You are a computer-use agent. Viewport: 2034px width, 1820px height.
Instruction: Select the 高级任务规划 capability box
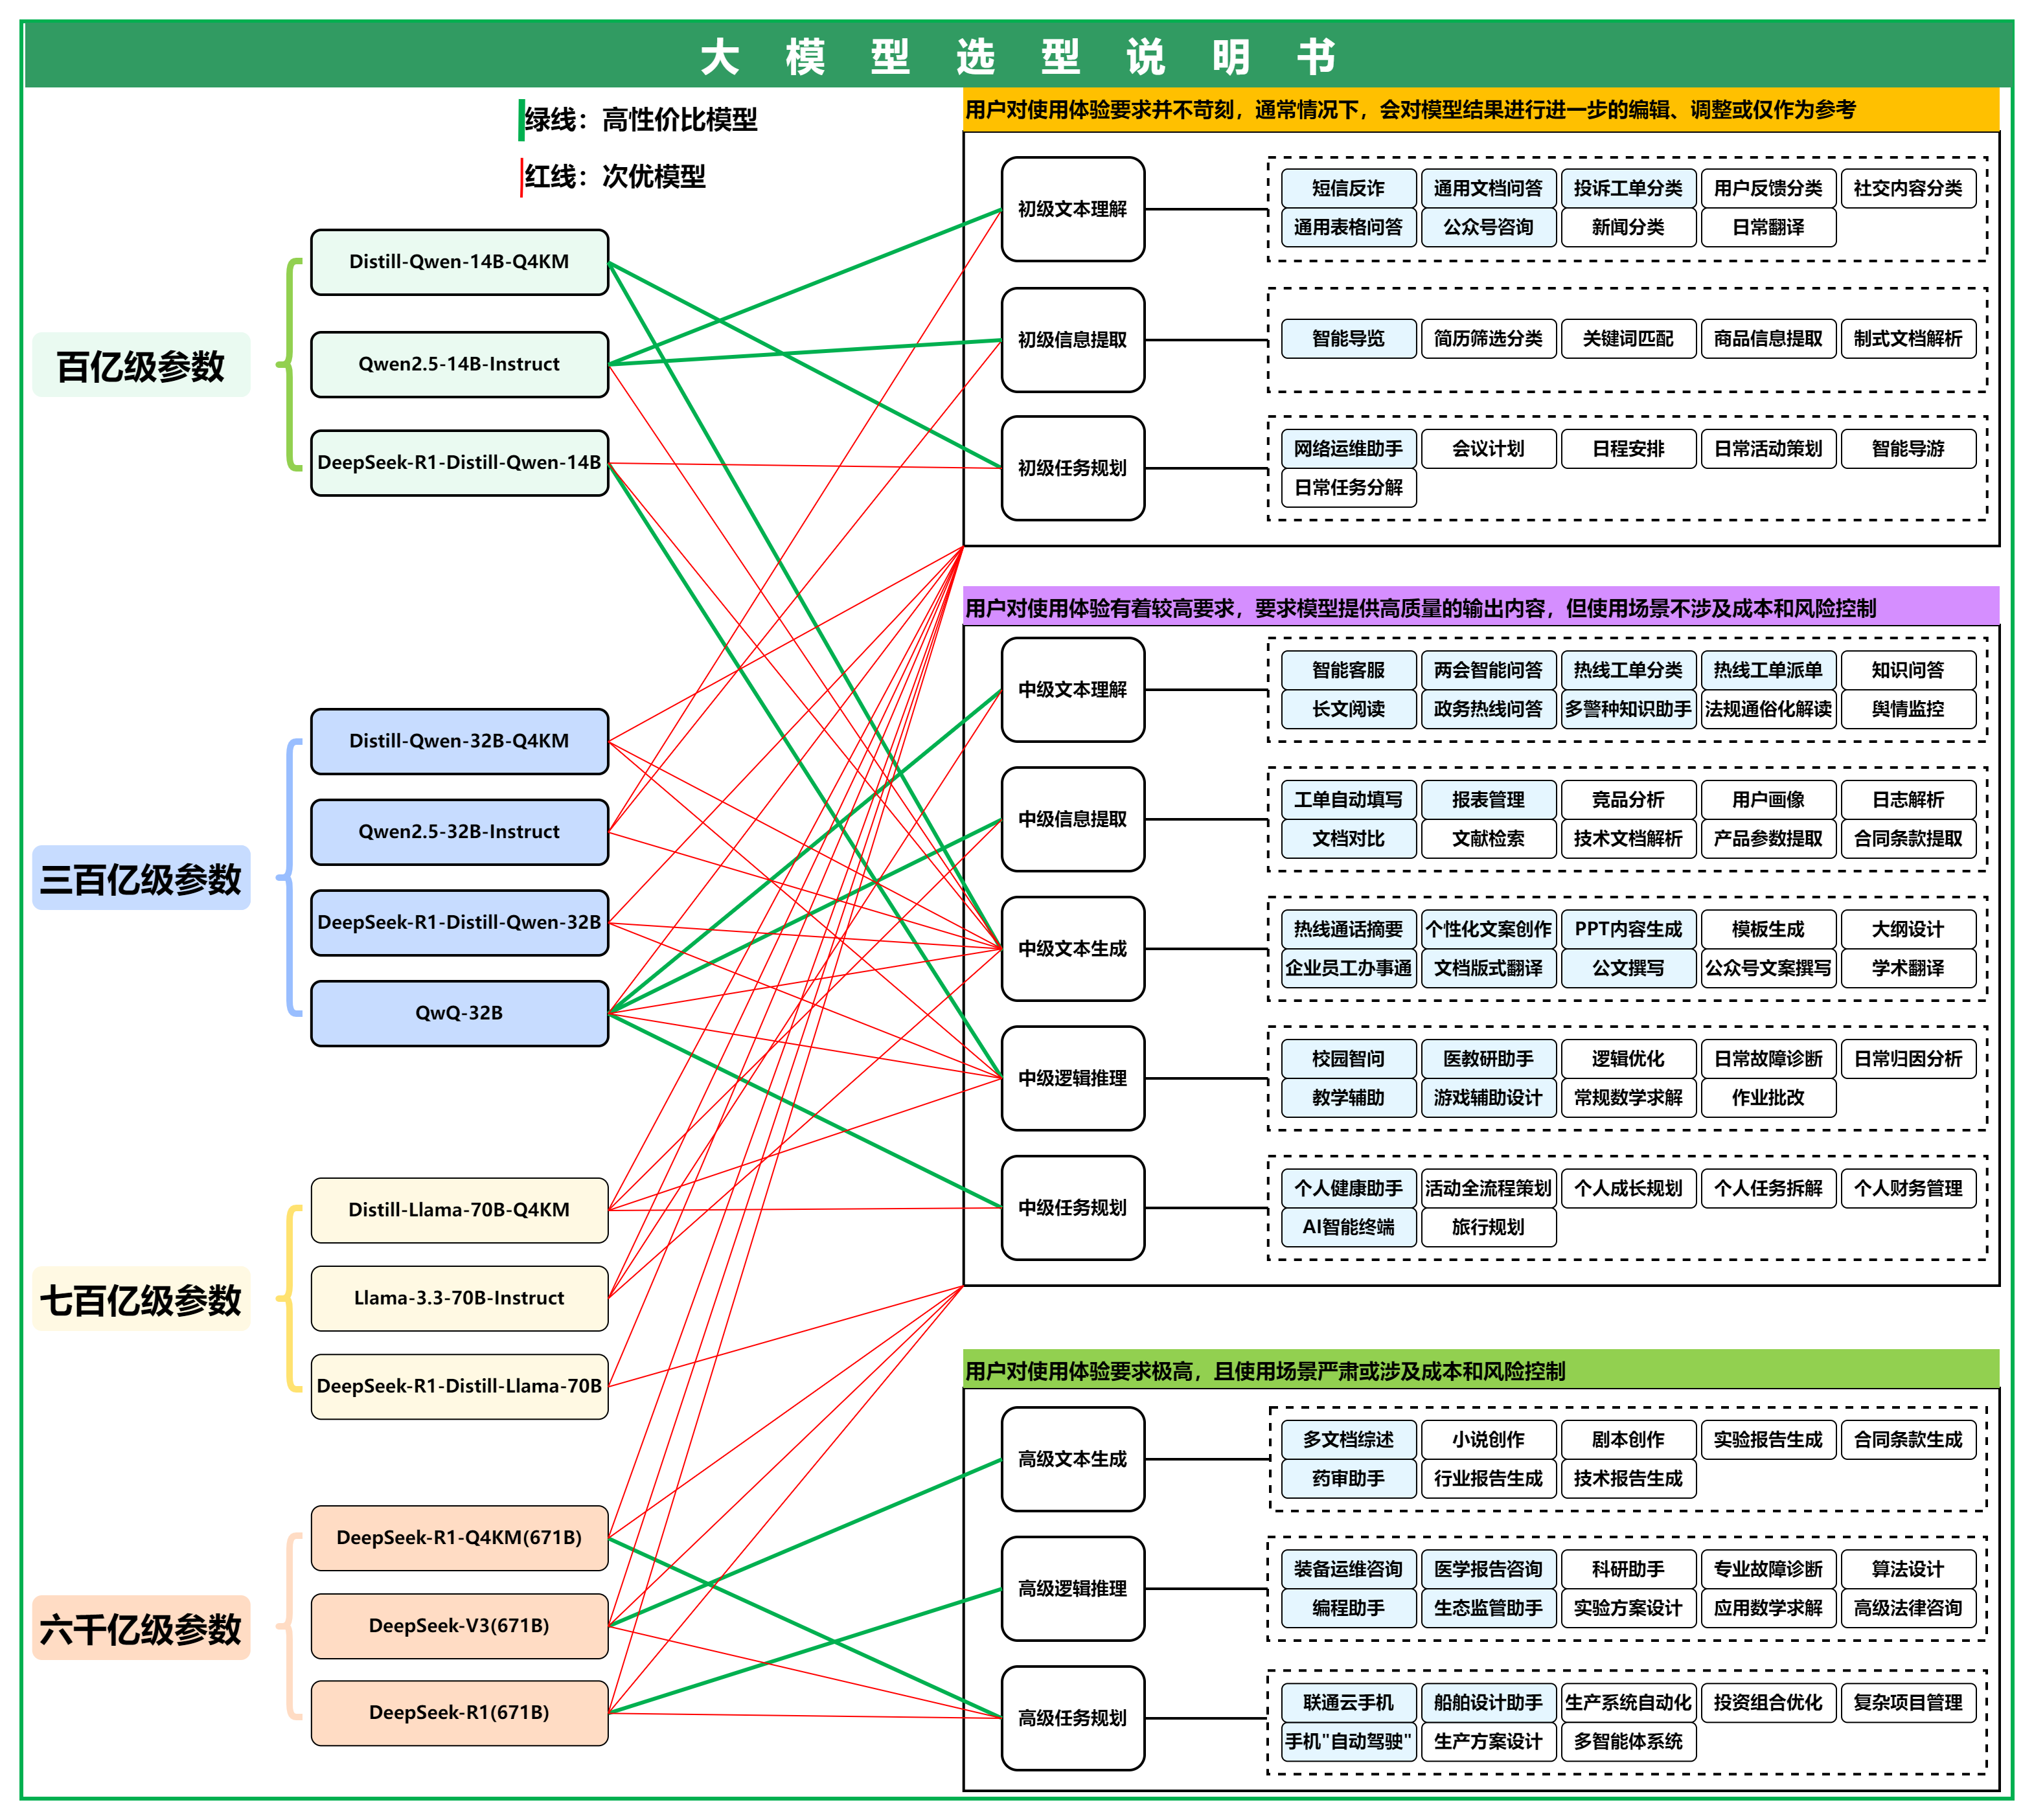click(x=1072, y=1717)
